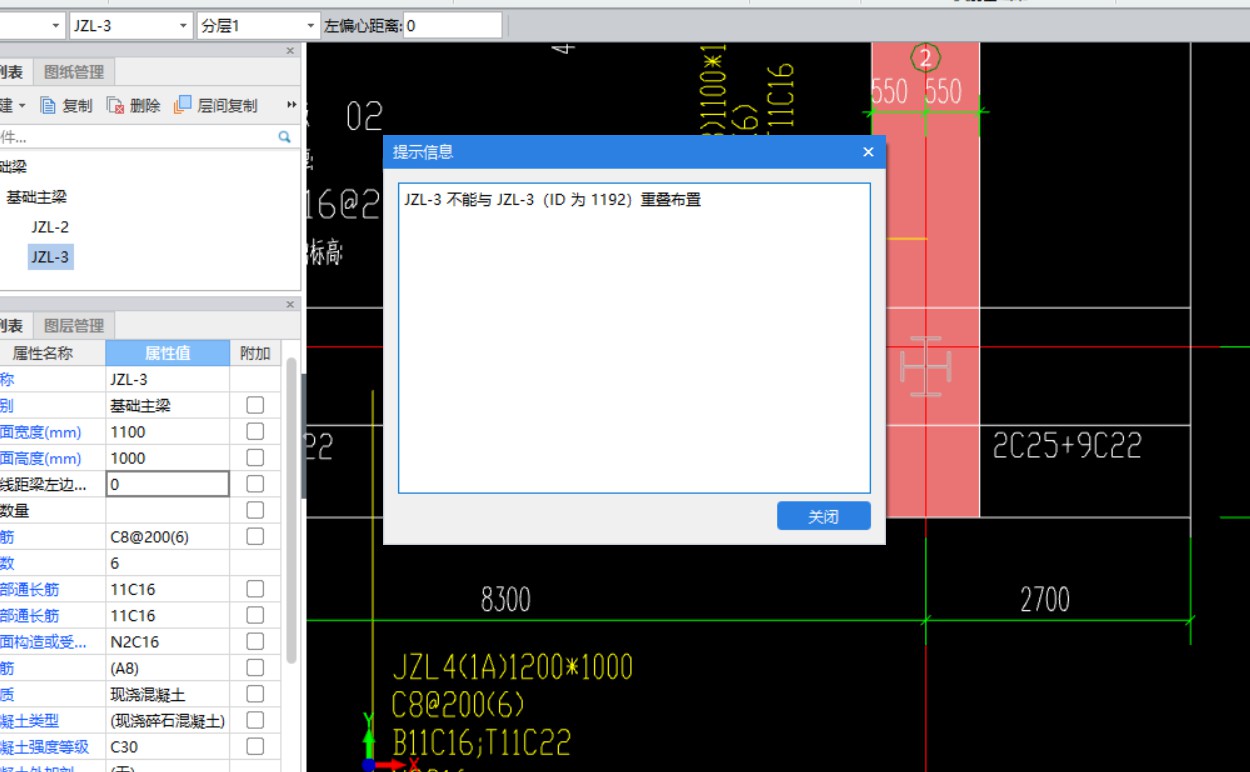Check the 附加 box for 现浇混凝土 row

tap(255, 694)
